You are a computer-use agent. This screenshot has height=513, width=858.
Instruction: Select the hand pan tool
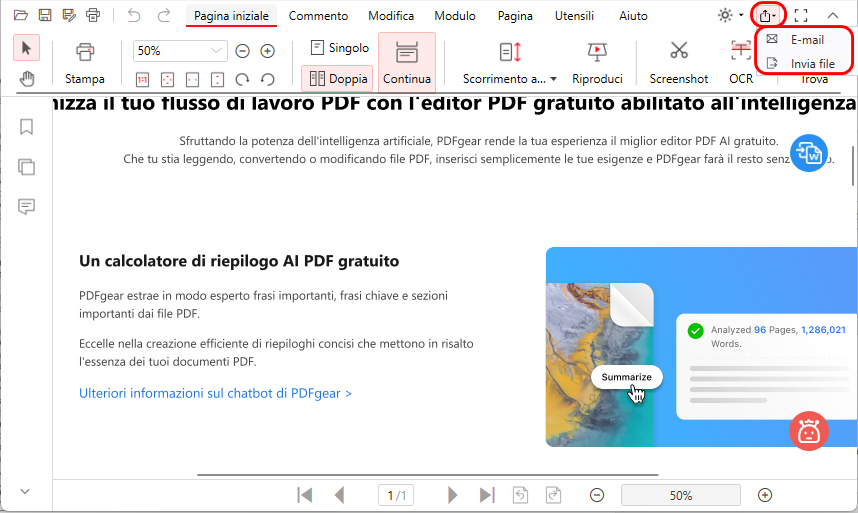pyautogui.click(x=26, y=79)
